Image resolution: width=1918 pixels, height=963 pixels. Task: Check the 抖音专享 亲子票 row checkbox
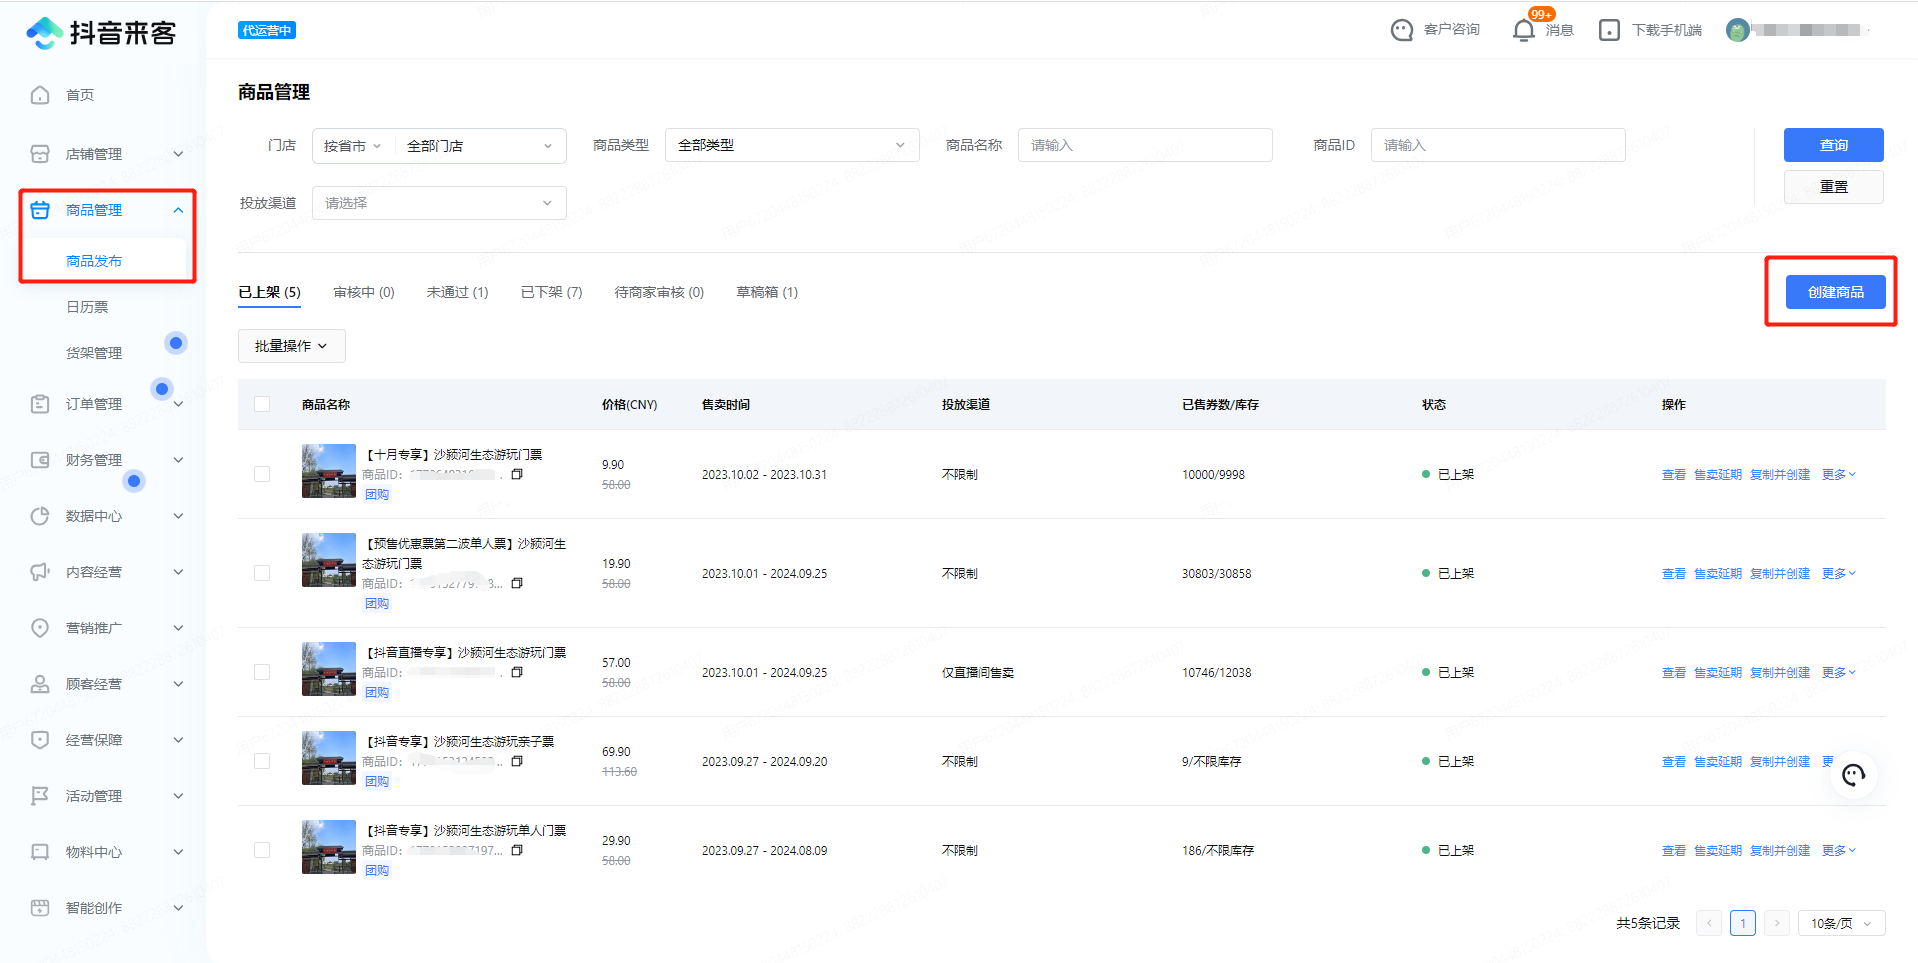(262, 761)
